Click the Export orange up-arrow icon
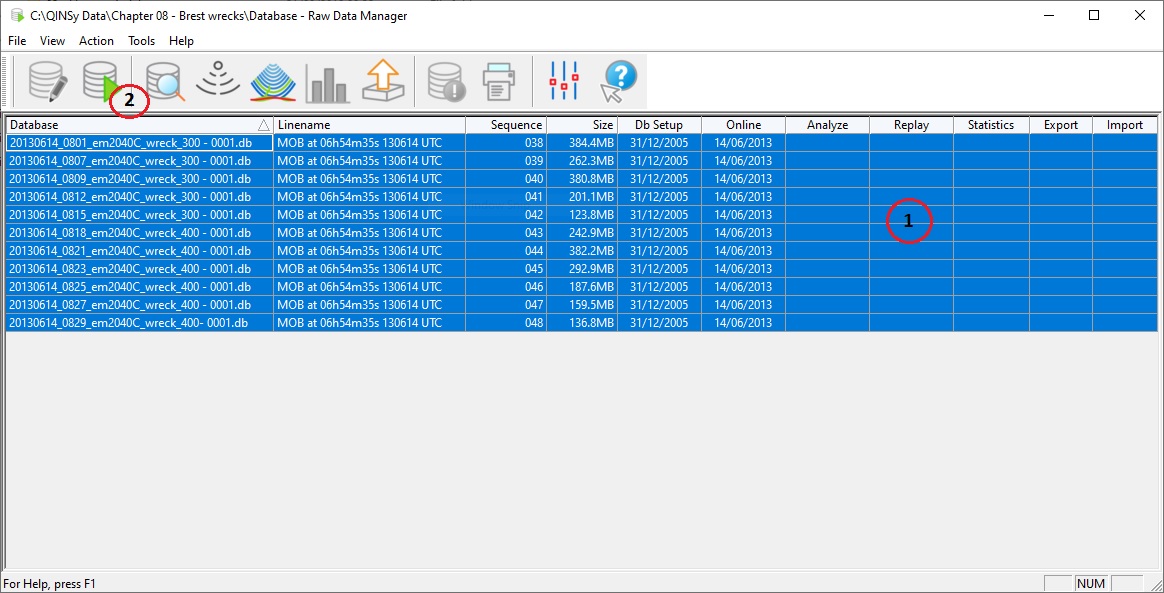The width and height of the screenshot is (1164, 593). pyautogui.click(x=383, y=81)
